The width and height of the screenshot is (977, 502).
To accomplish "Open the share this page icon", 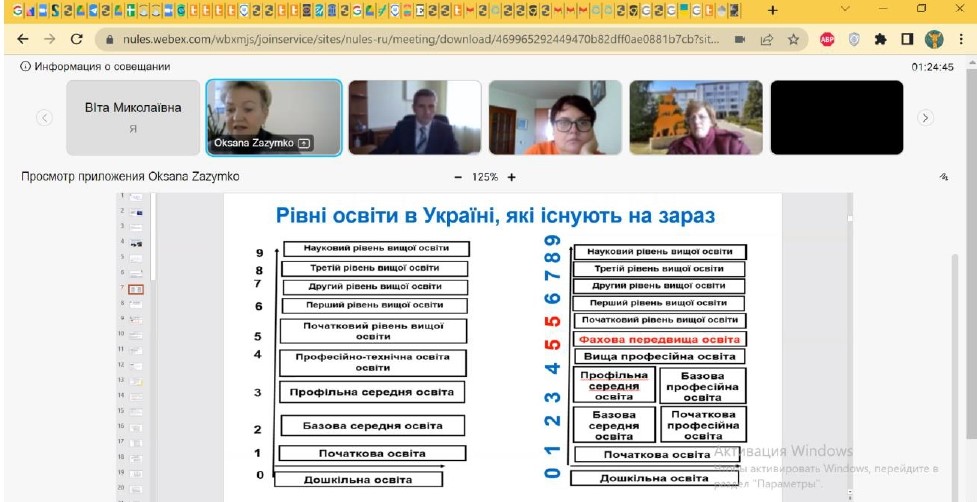I will (x=766, y=39).
